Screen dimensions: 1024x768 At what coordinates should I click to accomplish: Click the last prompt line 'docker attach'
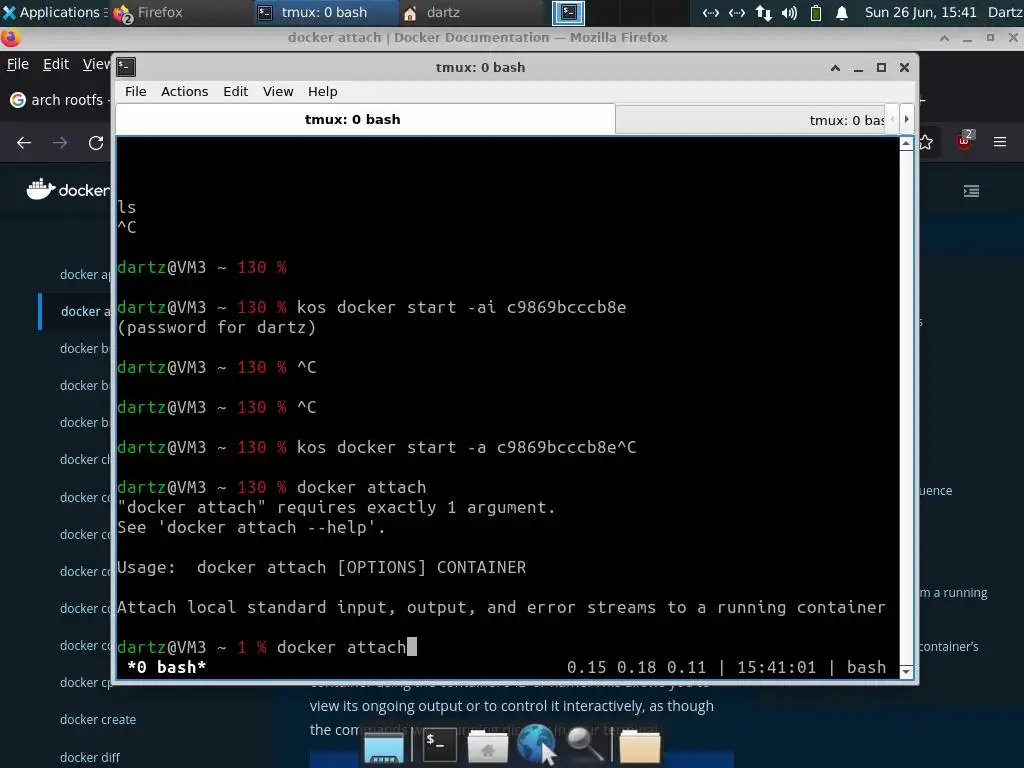[266, 647]
